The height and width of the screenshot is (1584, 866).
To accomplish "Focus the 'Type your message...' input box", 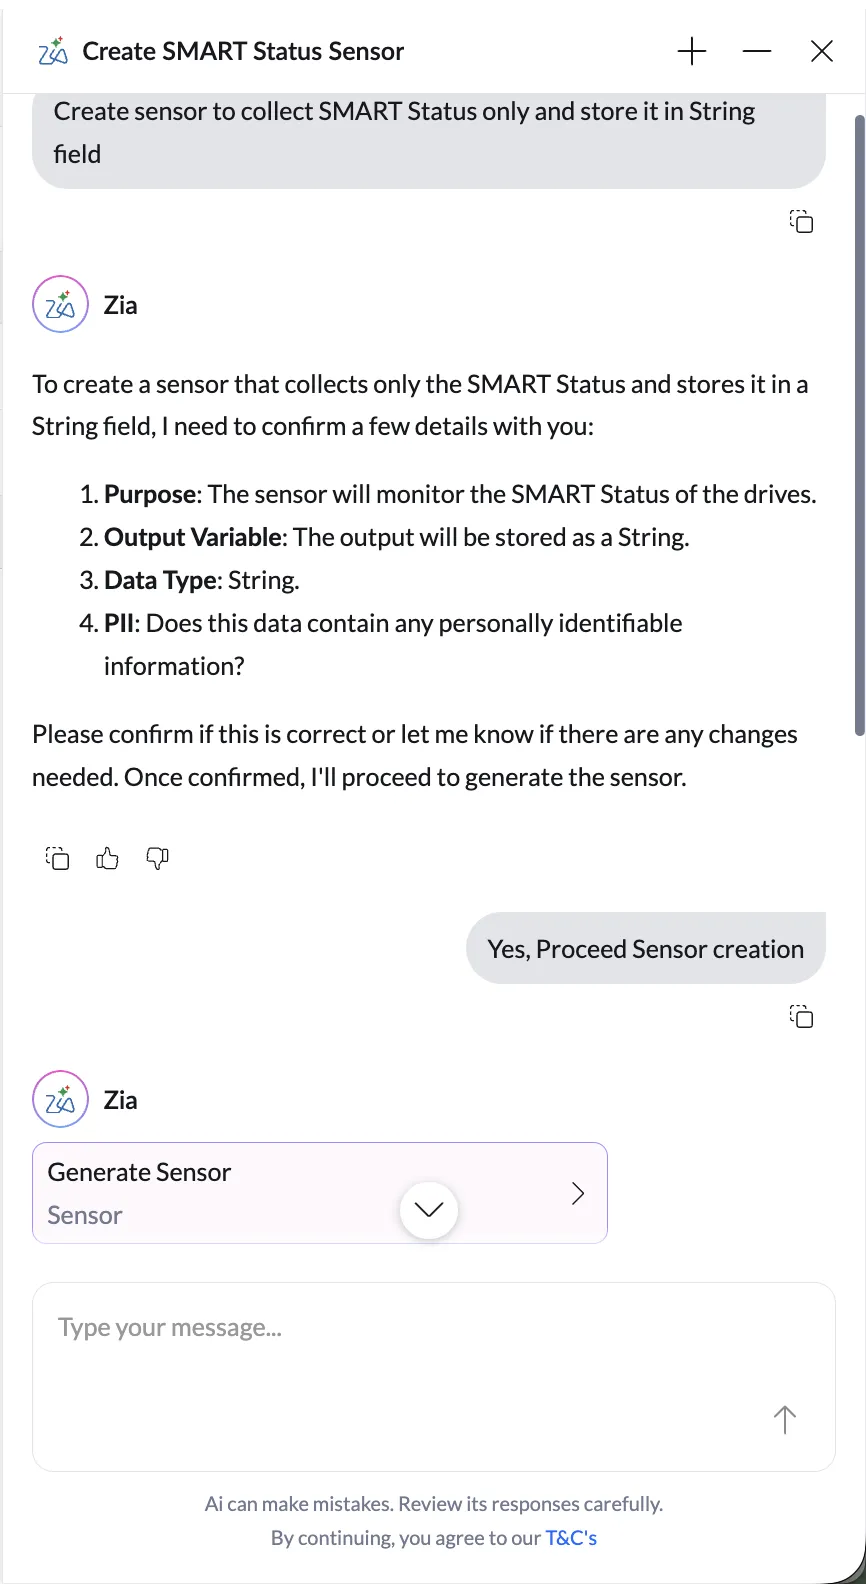I will [434, 1377].
